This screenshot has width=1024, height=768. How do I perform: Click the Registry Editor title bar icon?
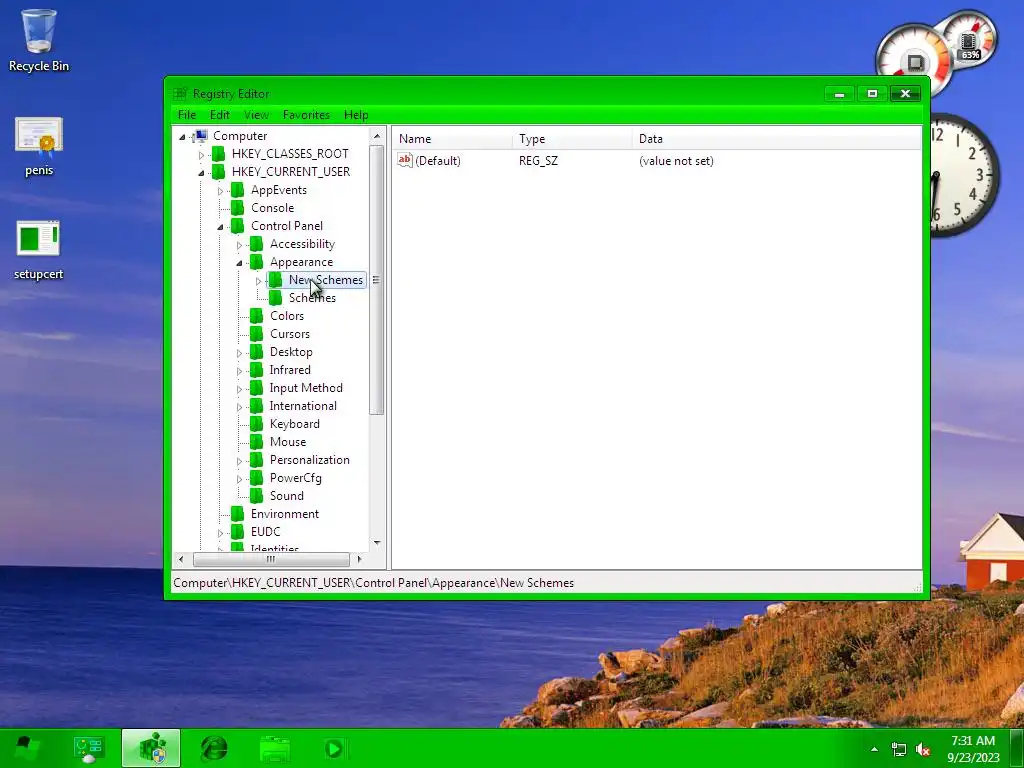[x=180, y=93]
